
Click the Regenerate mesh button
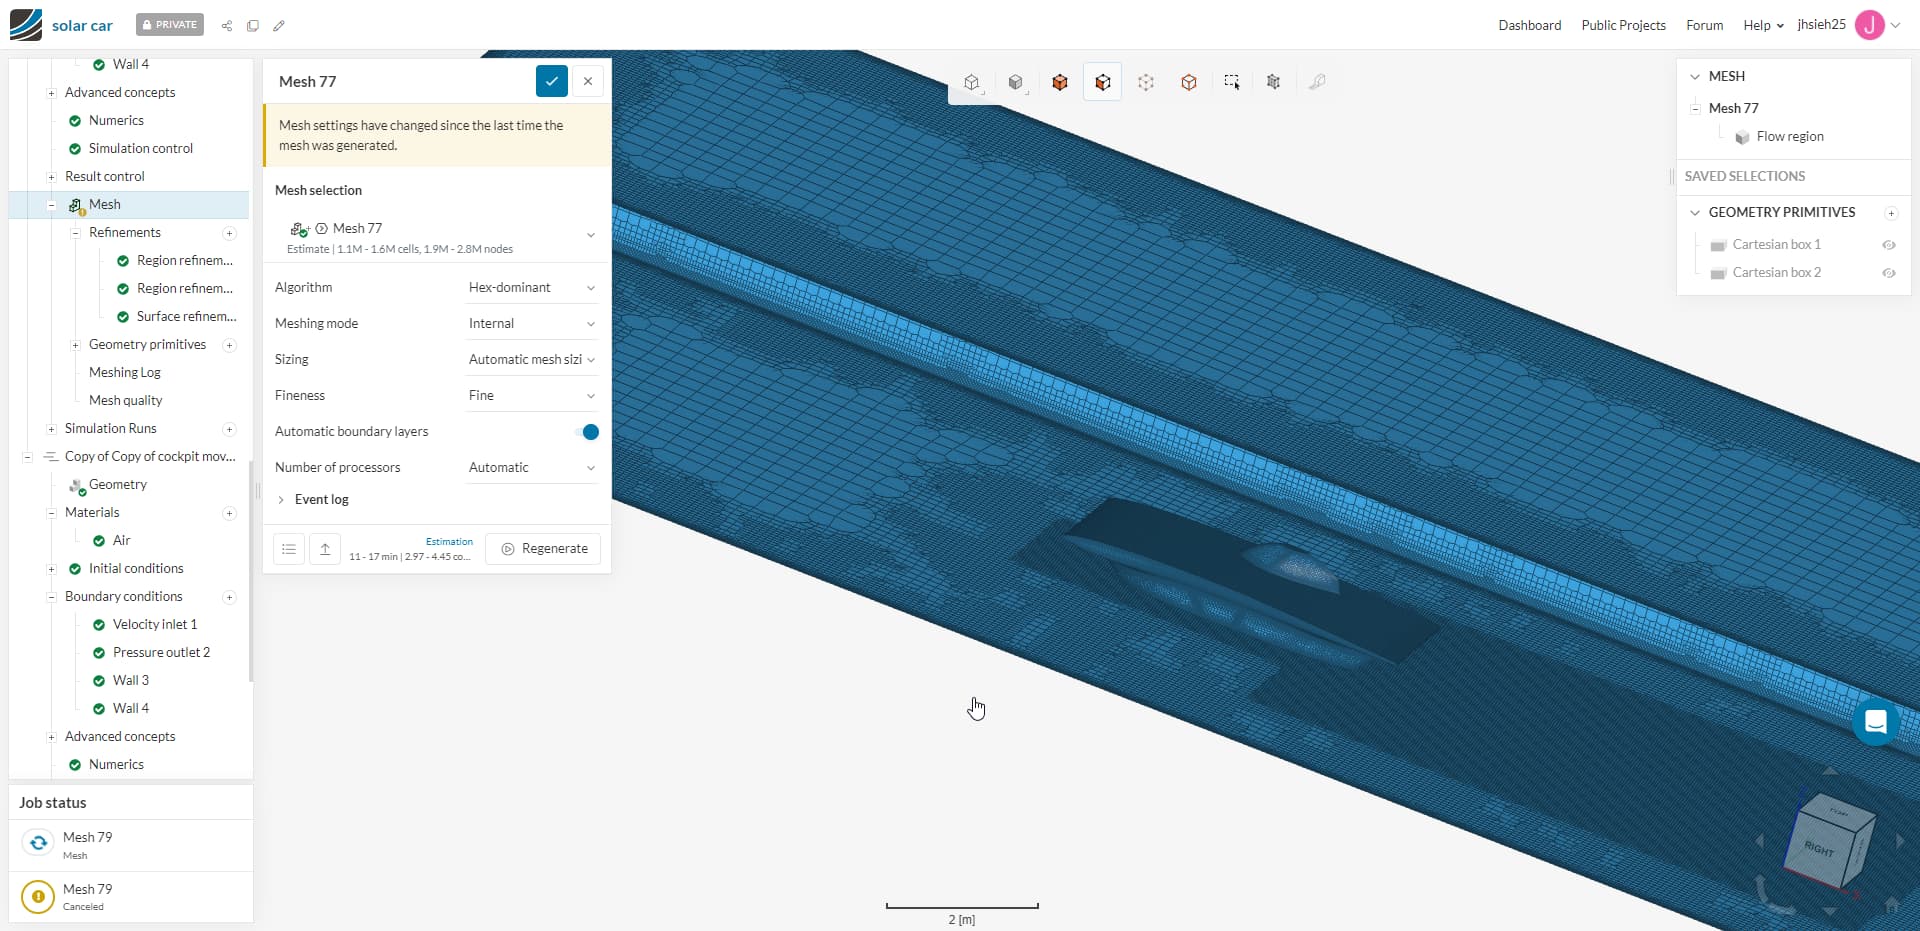(544, 549)
